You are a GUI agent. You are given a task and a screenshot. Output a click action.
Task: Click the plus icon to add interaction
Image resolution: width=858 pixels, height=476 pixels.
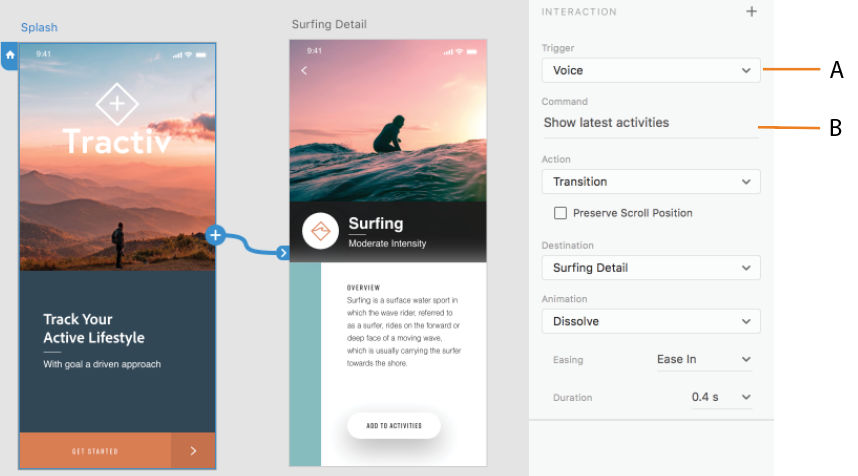[x=751, y=12]
